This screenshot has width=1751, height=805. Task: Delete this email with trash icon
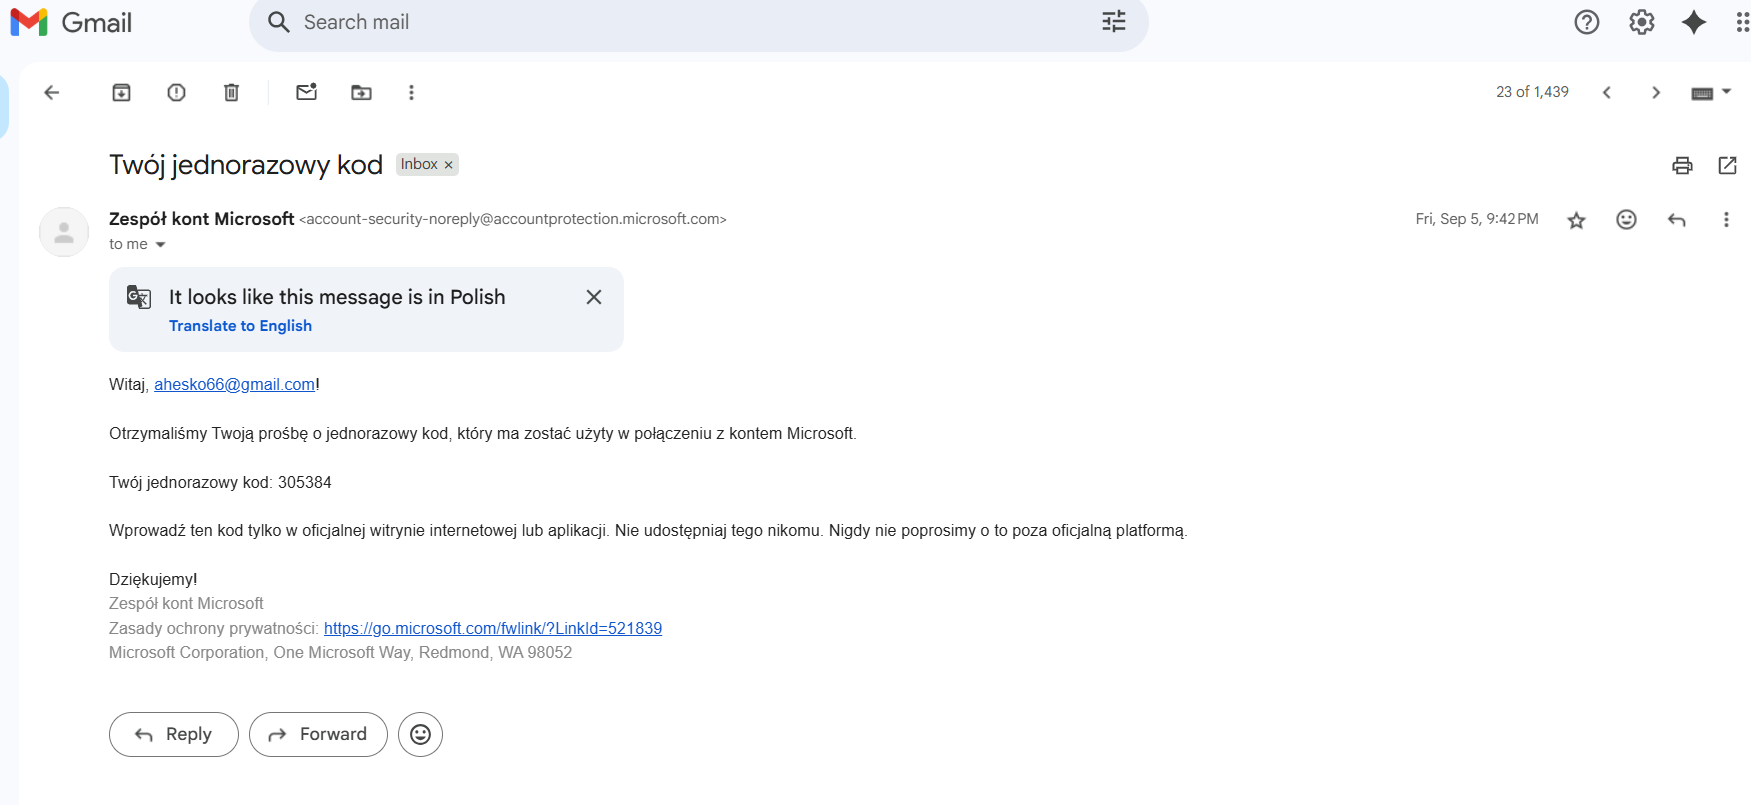pos(231,92)
